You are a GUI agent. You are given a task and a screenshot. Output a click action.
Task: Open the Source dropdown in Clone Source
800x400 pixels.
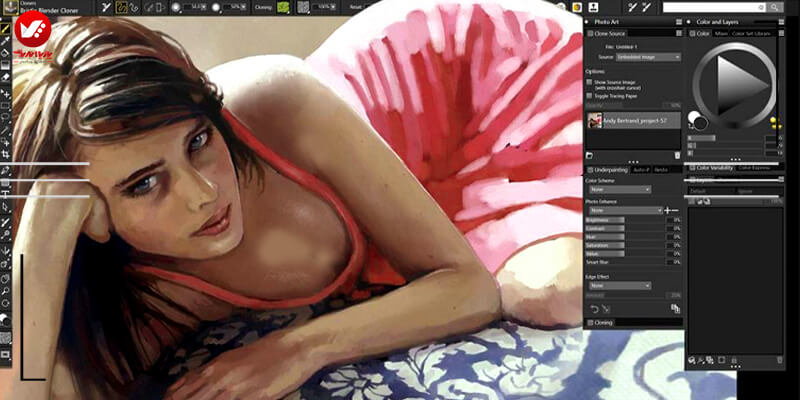tap(648, 57)
